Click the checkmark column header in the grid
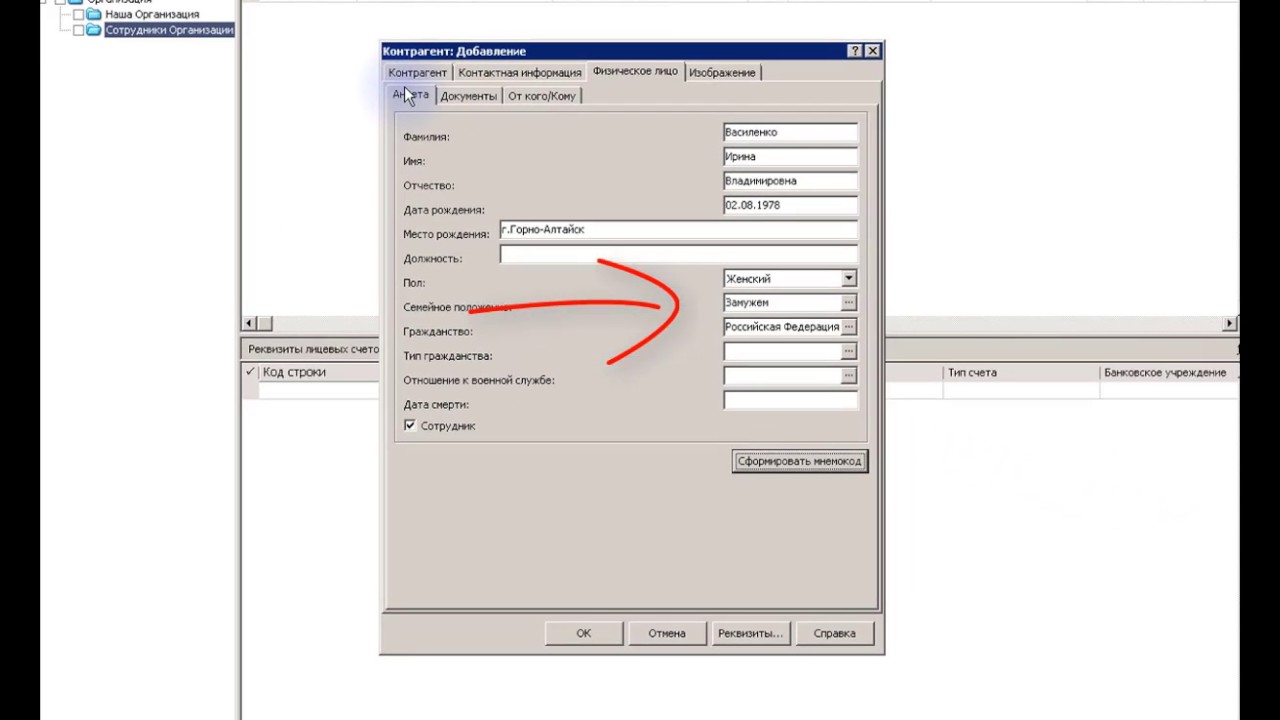Screen dimensions: 1280x720 click(x=250, y=372)
